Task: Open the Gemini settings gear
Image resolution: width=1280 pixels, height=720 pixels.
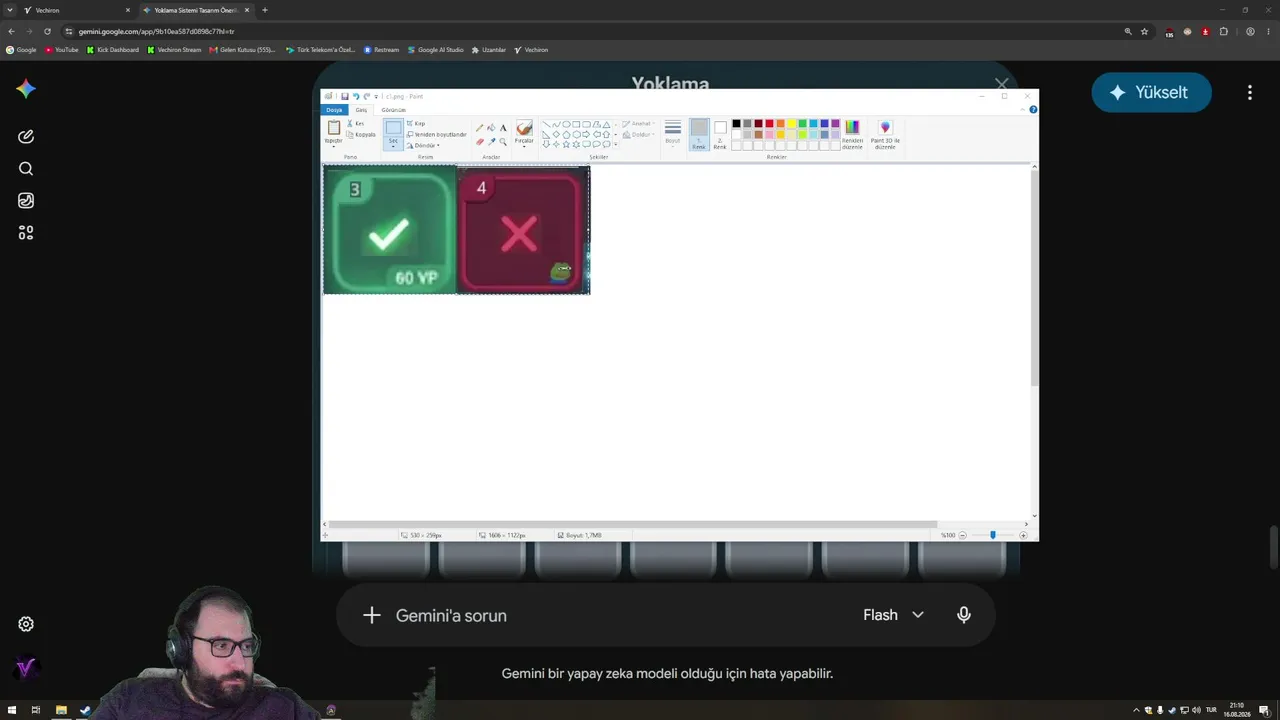Action: click(x=26, y=624)
